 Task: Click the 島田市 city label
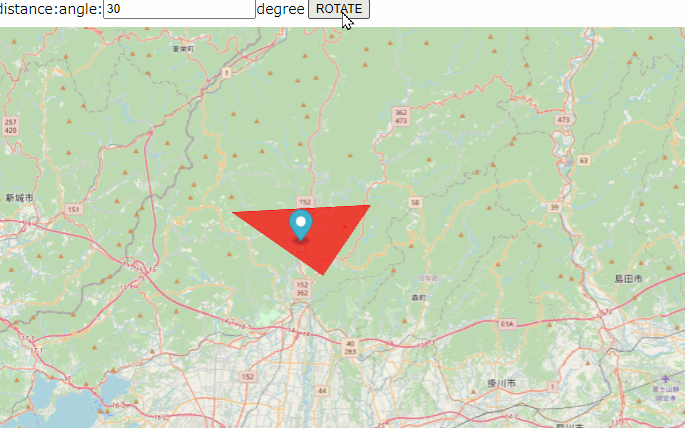tap(628, 279)
